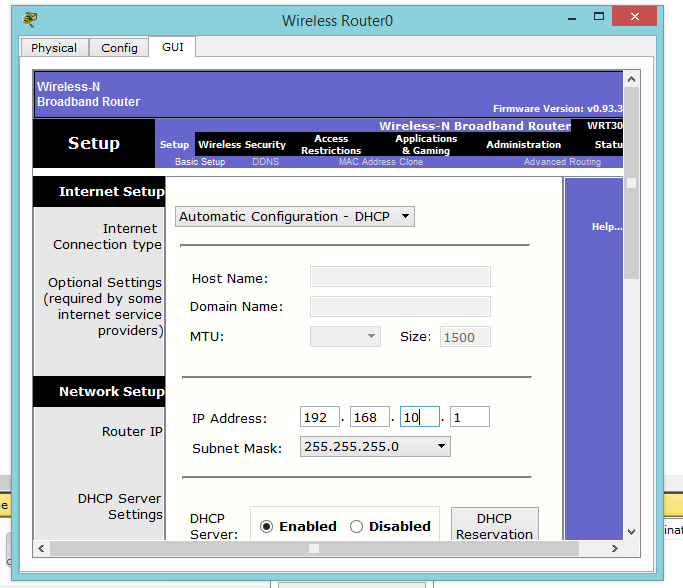
Task: Expand the Subnet Mask dropdown
Action: point(375,447)
